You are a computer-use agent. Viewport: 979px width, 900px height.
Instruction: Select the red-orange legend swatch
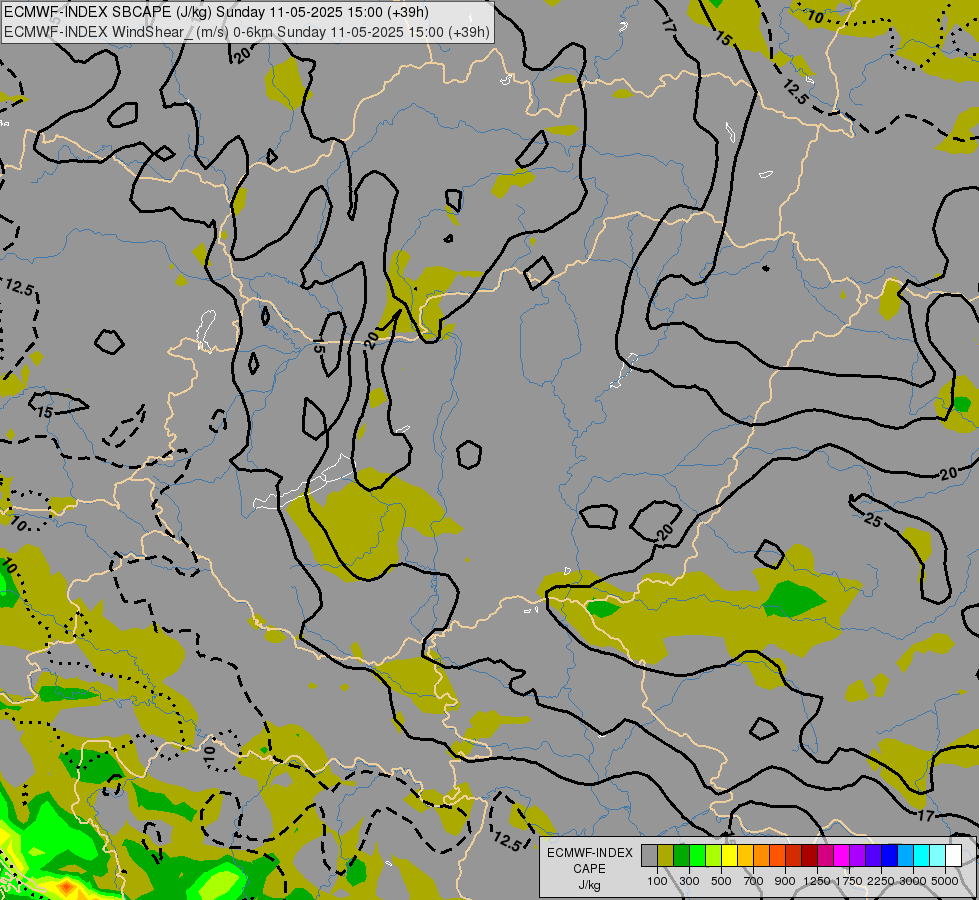[x=777, y=855]
